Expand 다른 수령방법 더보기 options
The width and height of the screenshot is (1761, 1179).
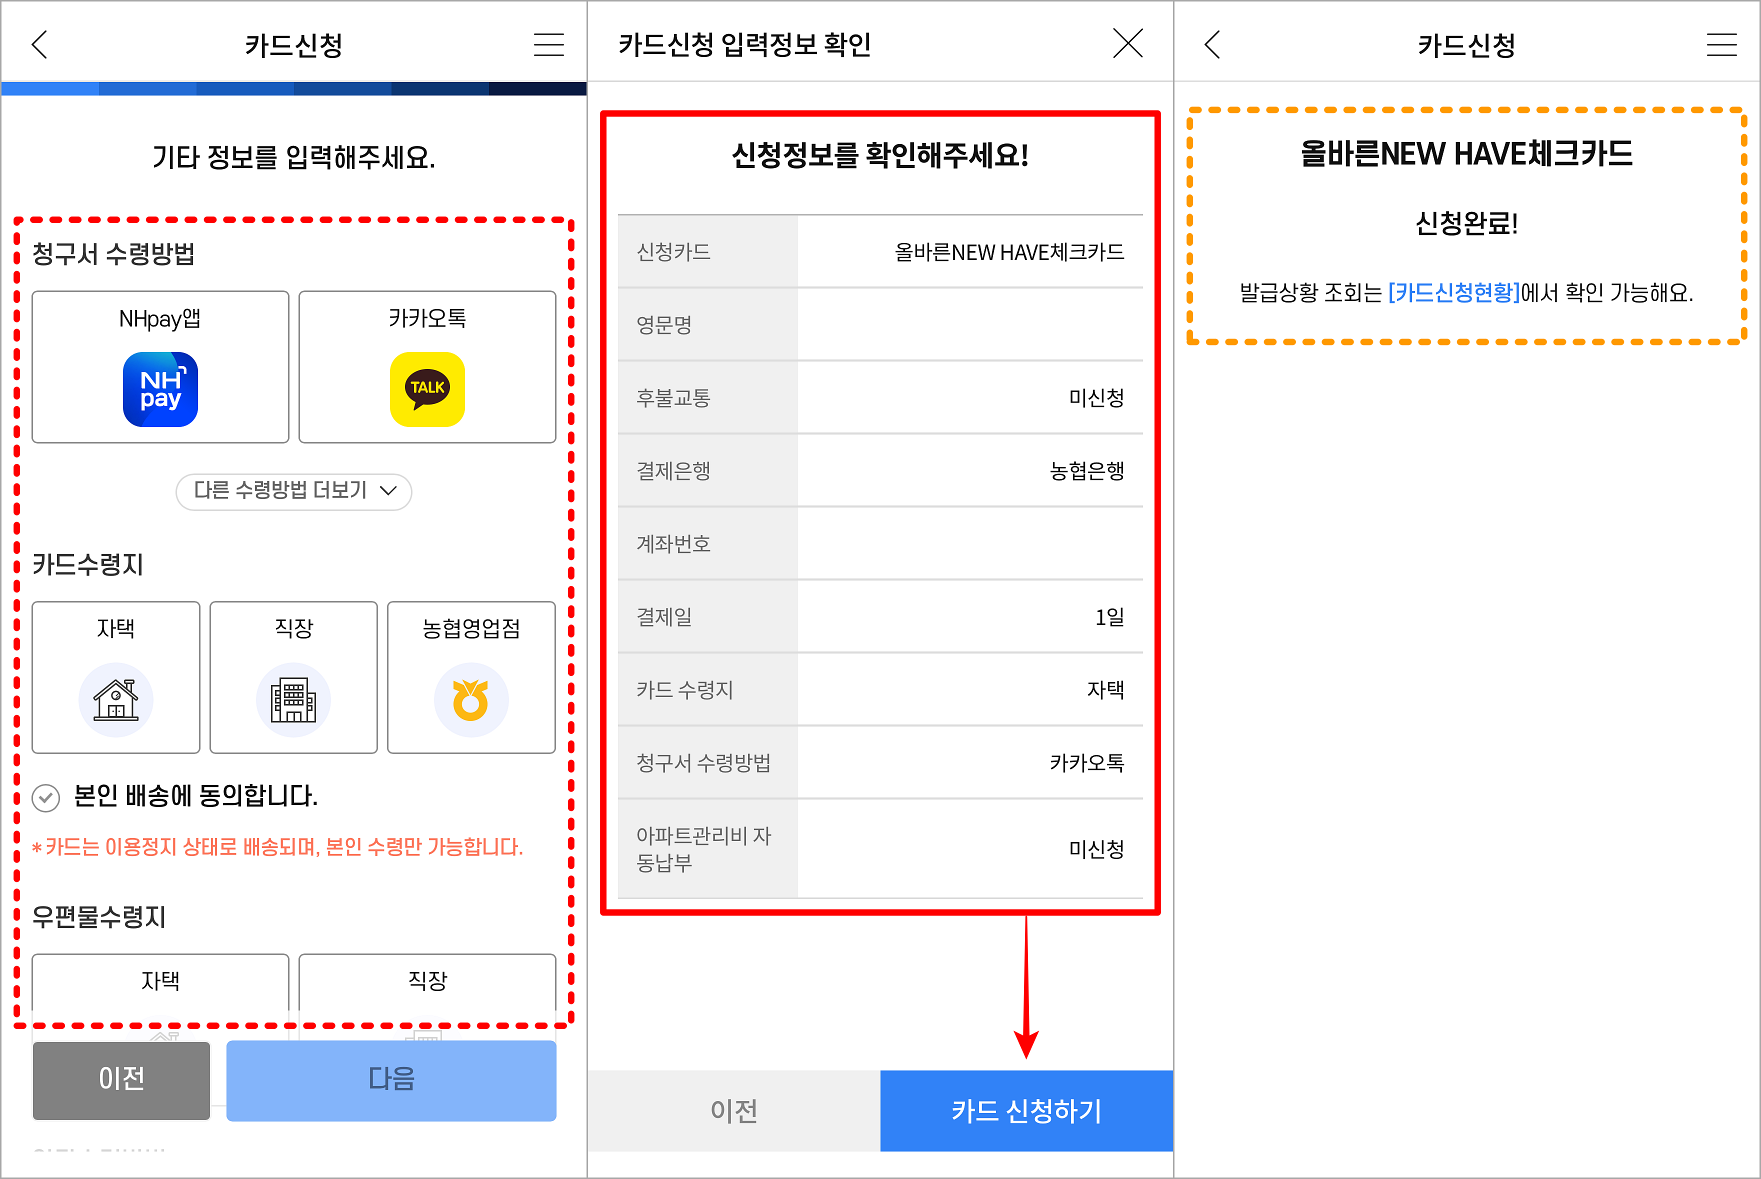click(293, 492)
